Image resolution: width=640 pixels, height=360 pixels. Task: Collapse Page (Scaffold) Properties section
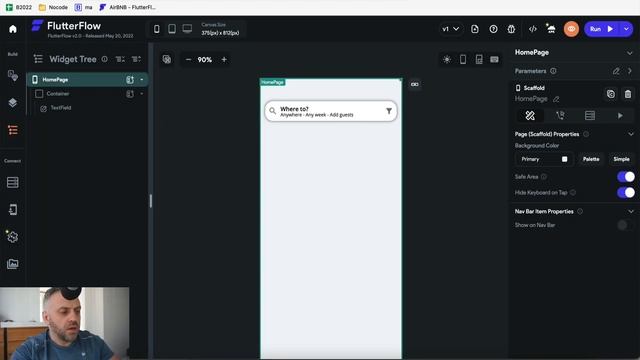coord(631,134)
